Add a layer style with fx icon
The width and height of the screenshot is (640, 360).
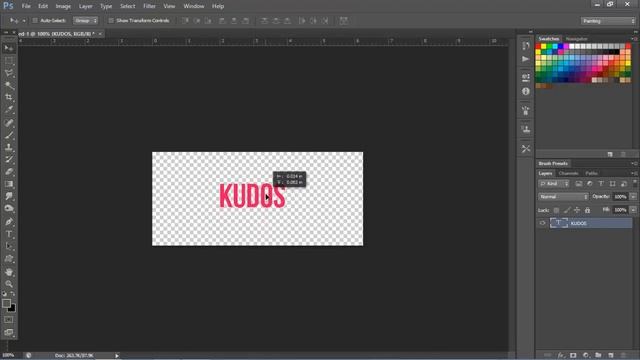(561, 355)
